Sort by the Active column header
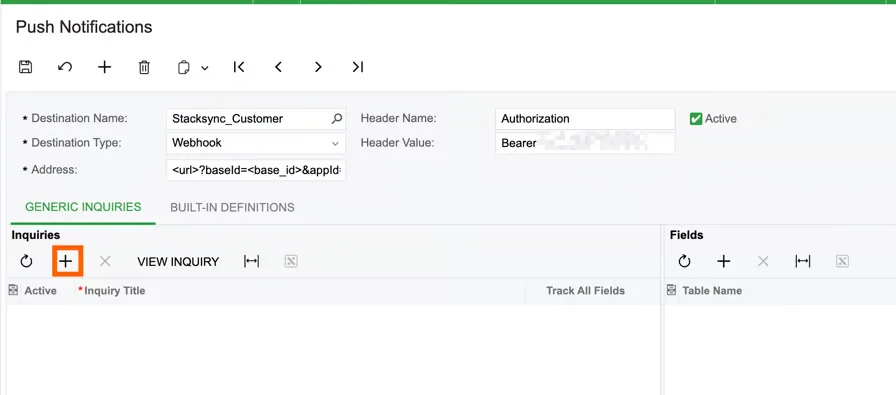896x395 pixels. [40, 290]
